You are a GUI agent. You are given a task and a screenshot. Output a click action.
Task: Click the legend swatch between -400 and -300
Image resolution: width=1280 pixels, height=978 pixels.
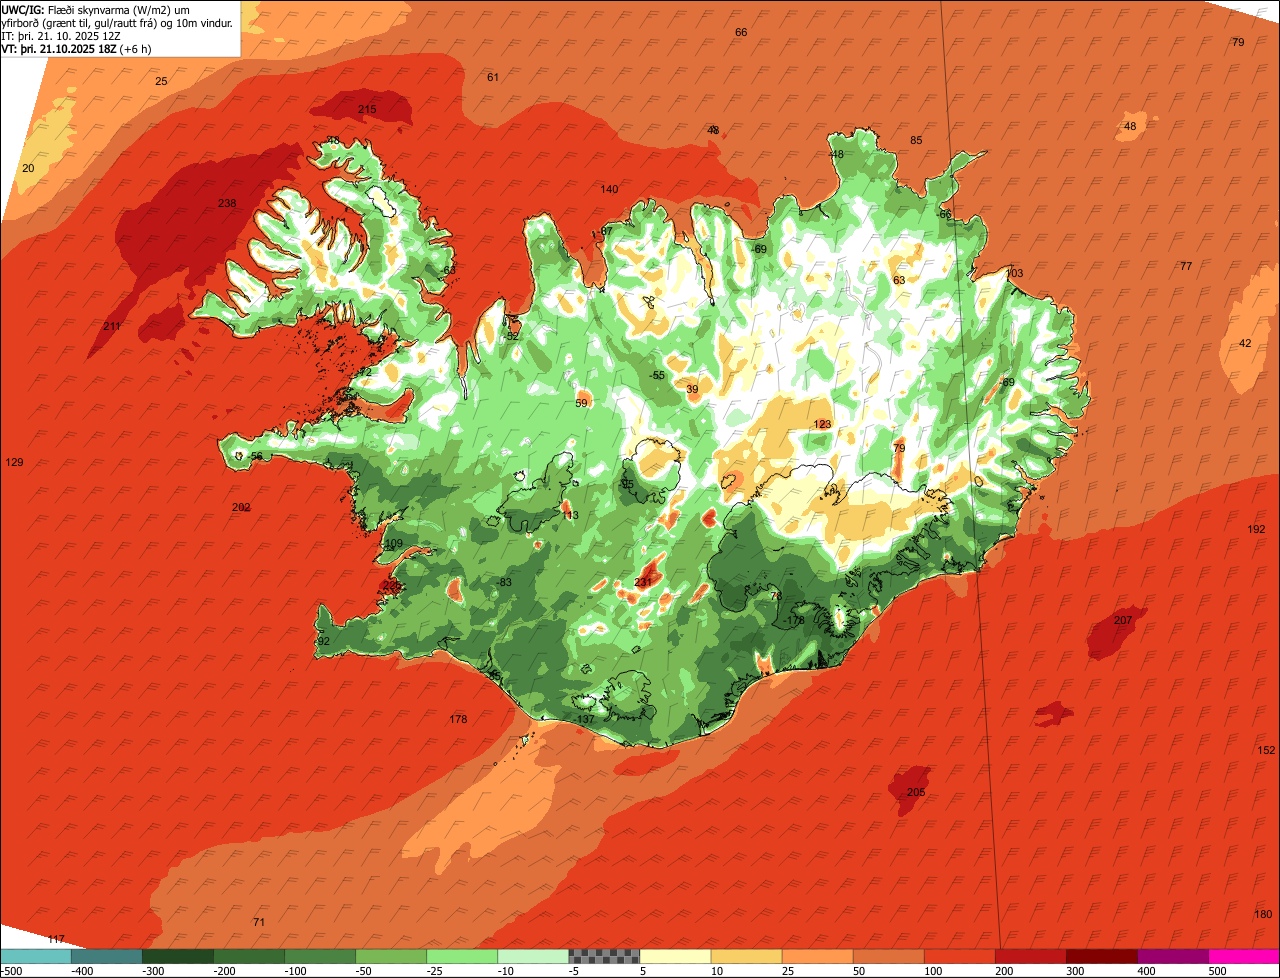[x=107, y=955]
